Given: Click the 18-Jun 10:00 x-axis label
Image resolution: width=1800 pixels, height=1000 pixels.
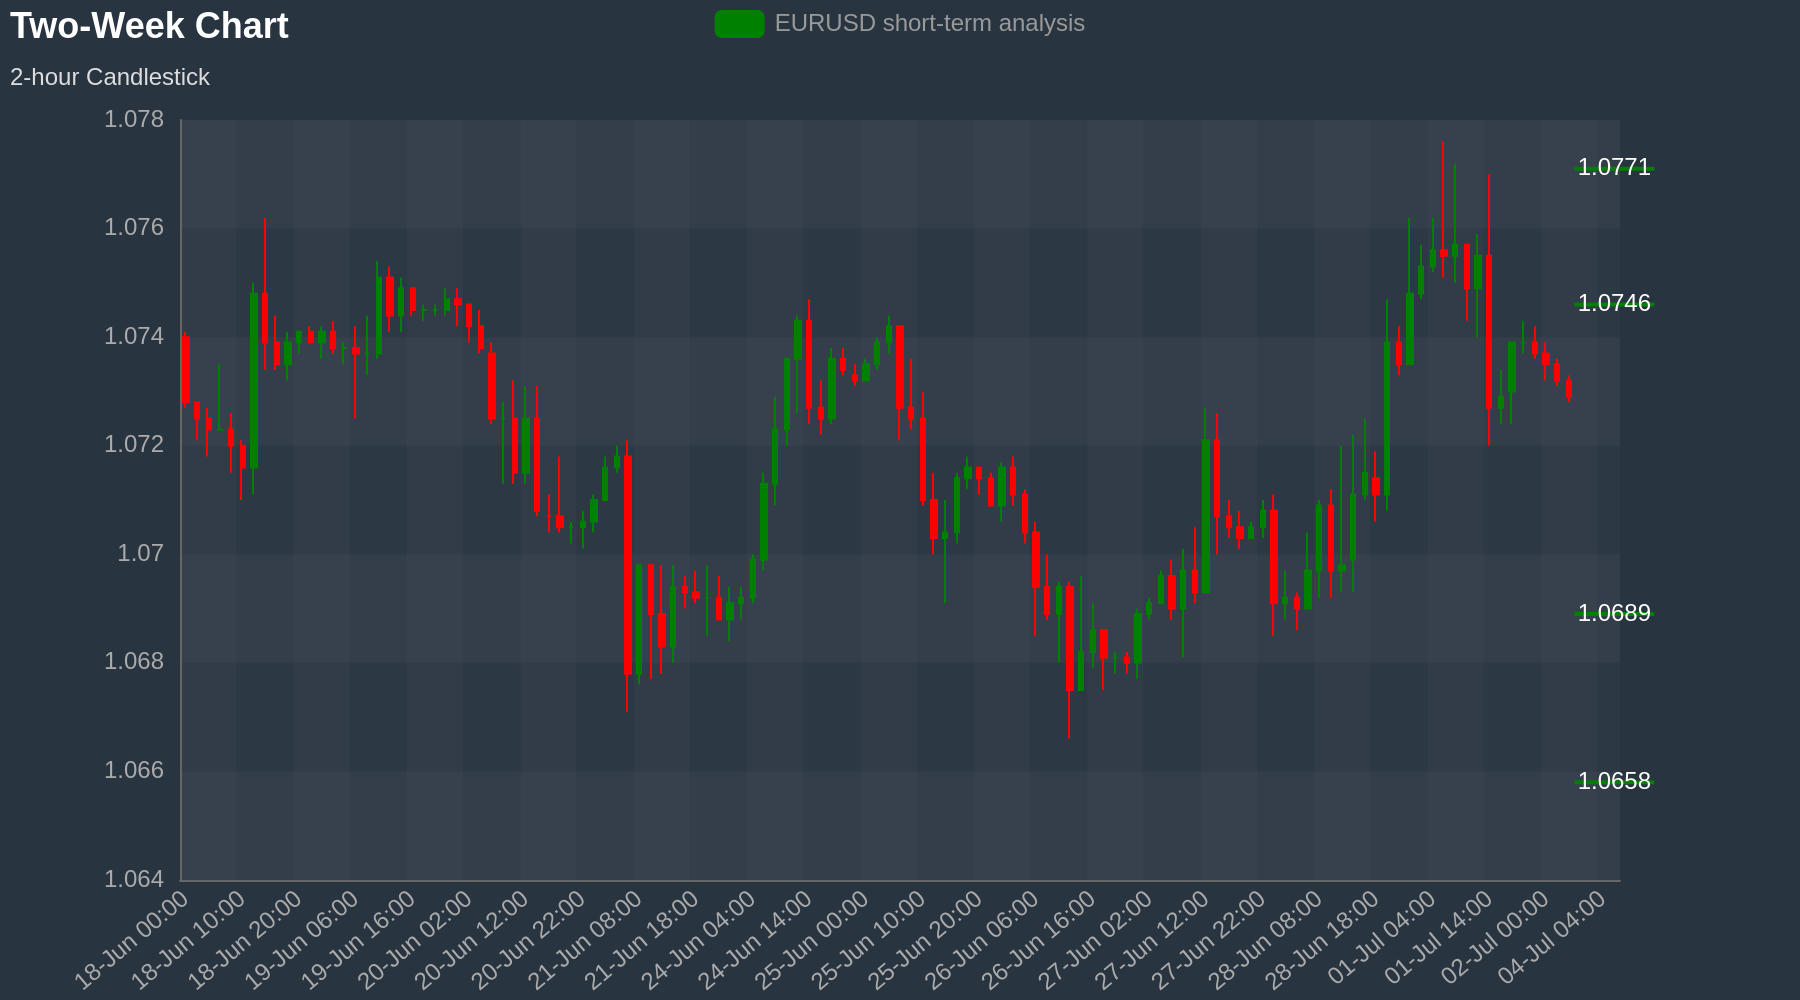Looking at the screenshot, I should click(188, 941).
